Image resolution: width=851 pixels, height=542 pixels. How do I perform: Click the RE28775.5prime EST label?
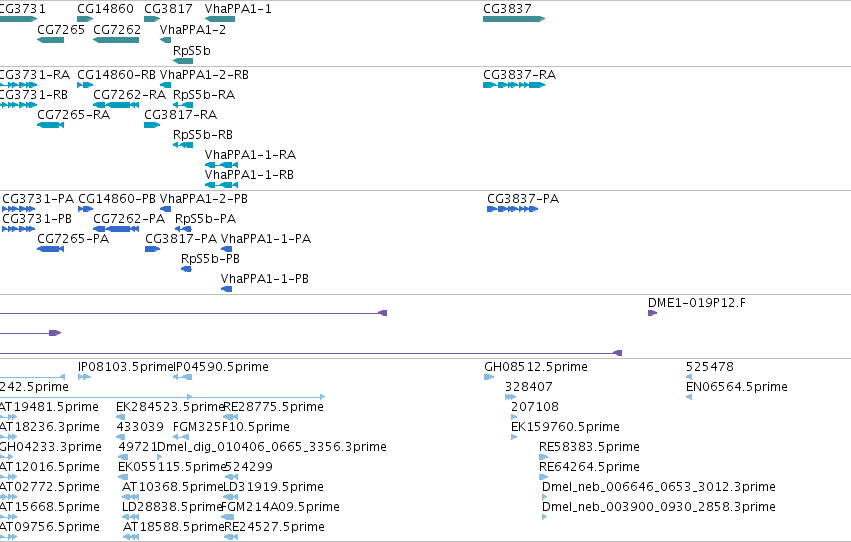coord(274,407)
